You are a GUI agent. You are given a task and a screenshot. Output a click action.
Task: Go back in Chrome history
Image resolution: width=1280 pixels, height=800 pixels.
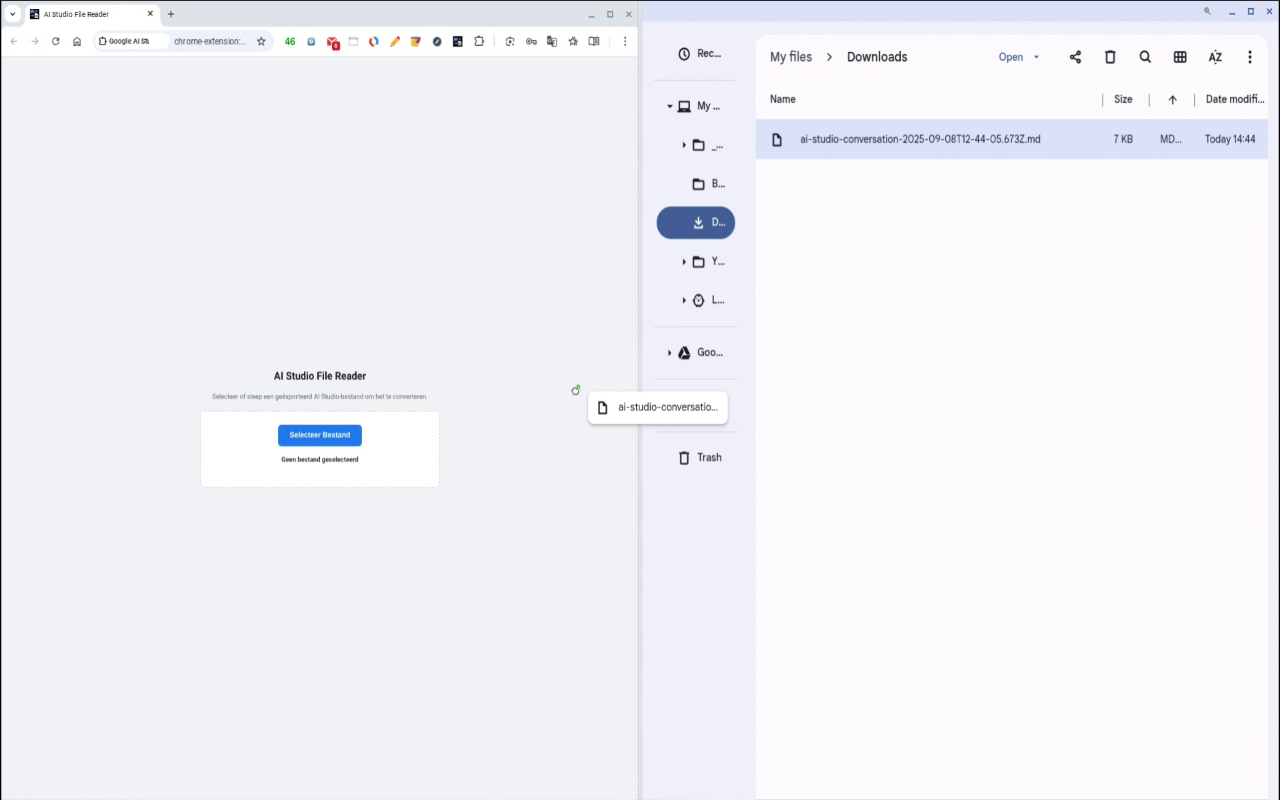(14, 41)
